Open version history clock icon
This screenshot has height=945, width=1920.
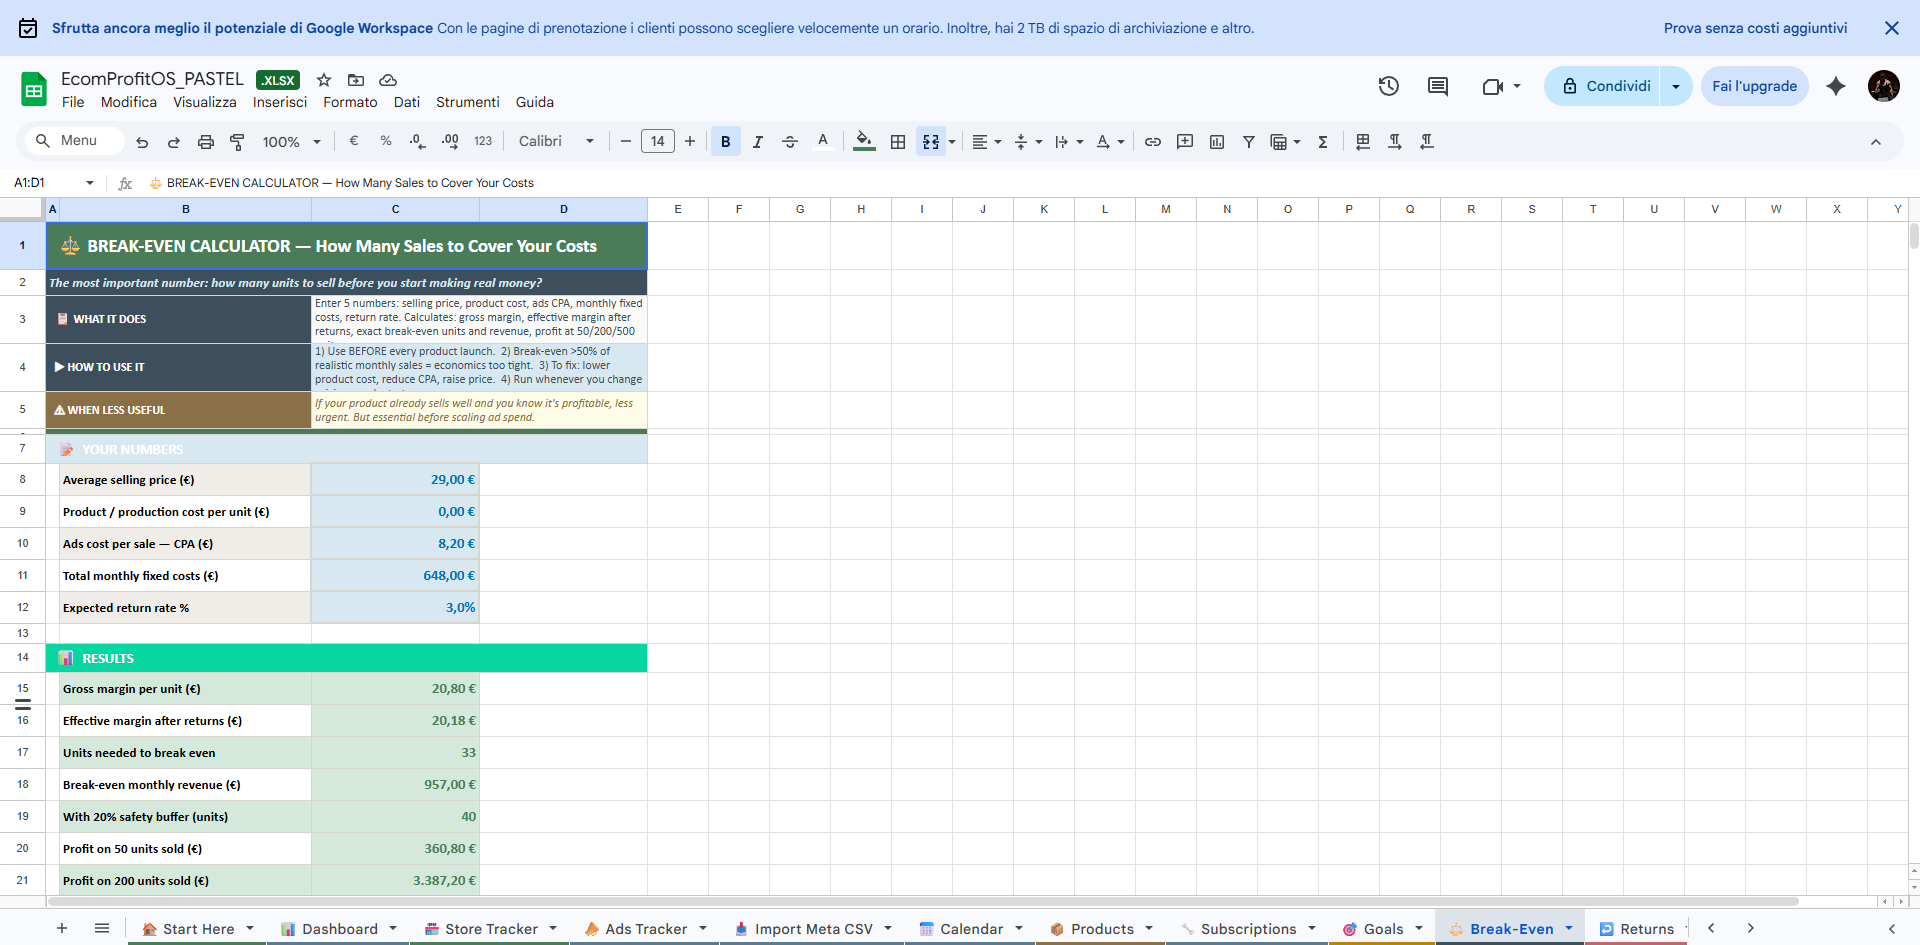(1388, 86)
